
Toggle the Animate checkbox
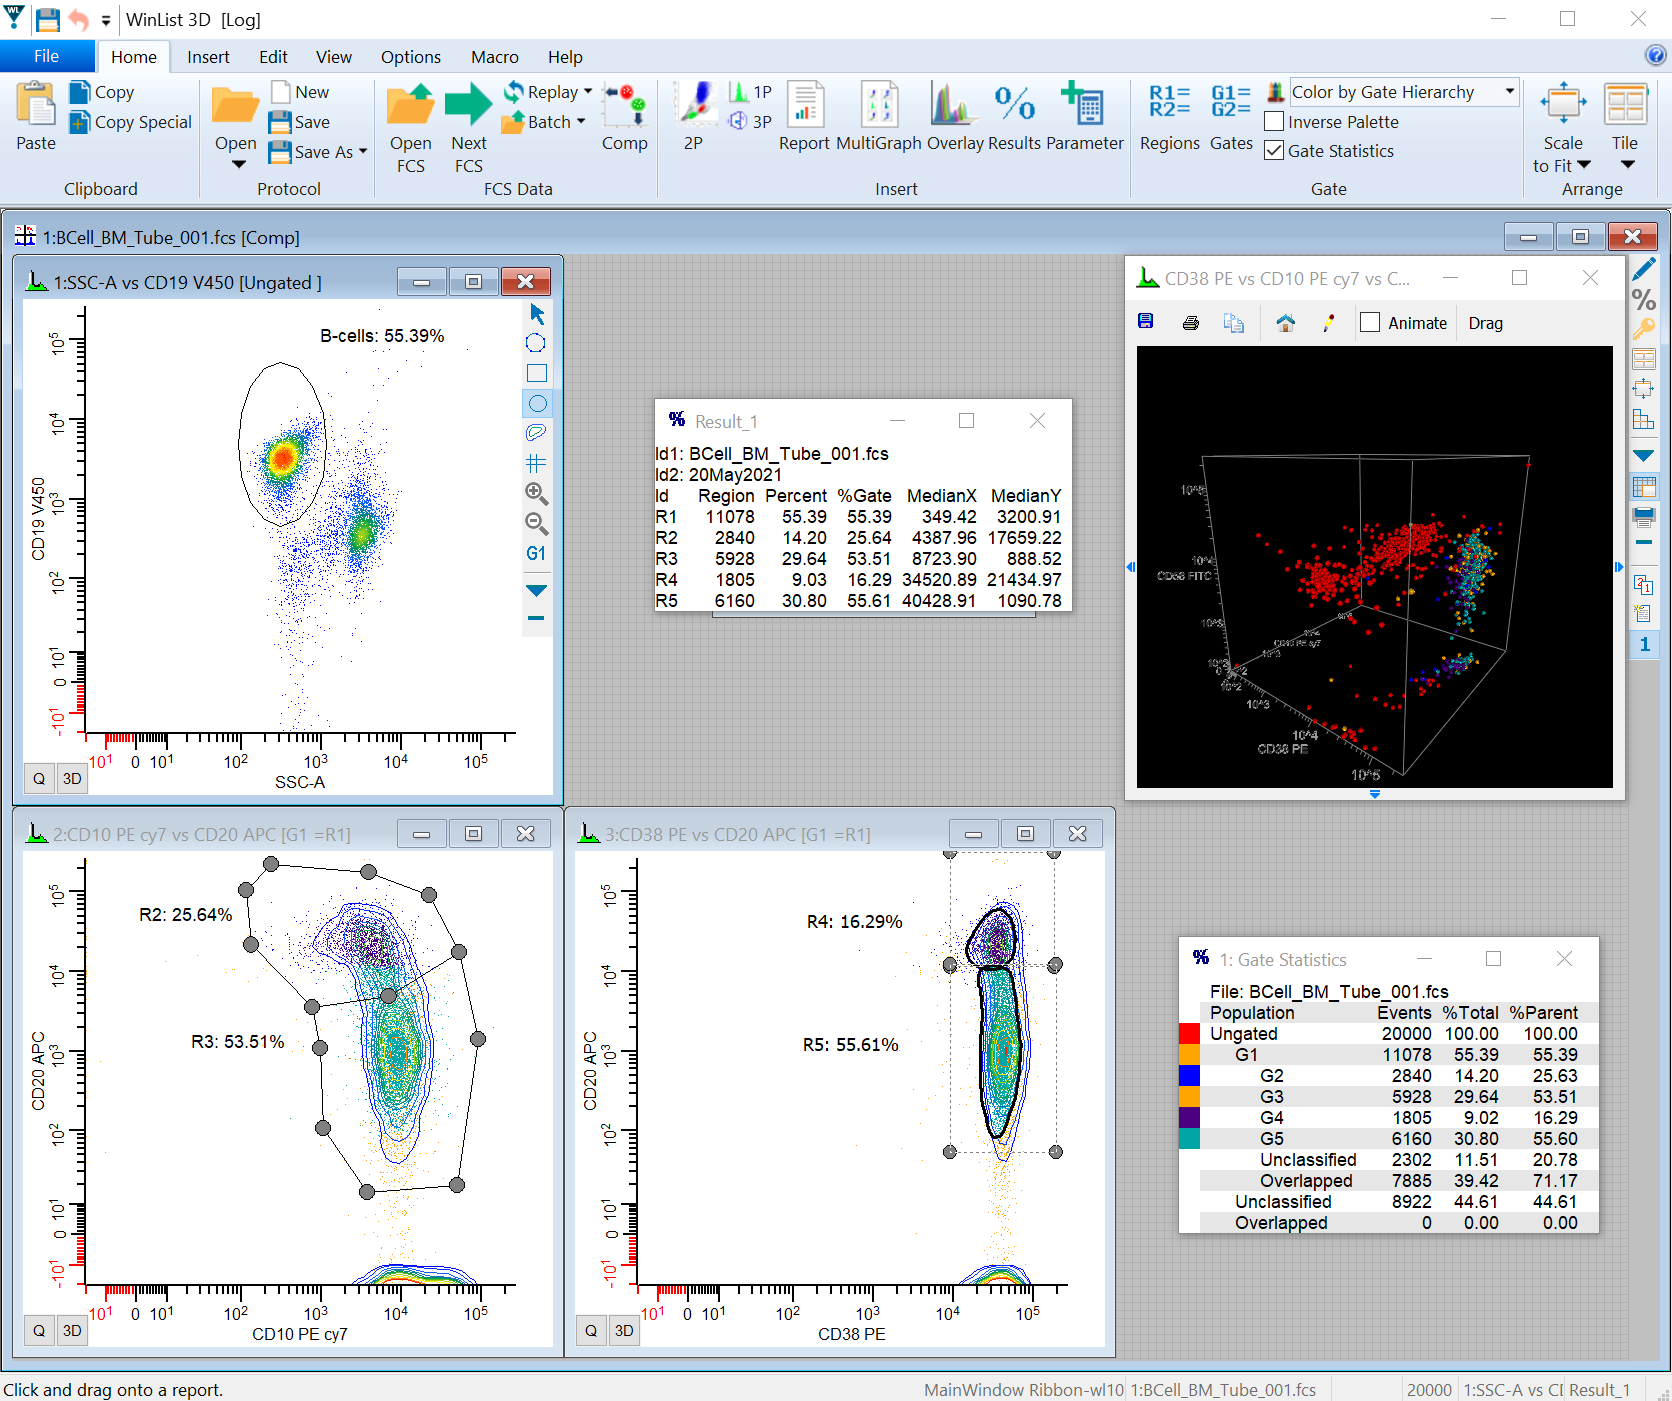coord(1371,323)
